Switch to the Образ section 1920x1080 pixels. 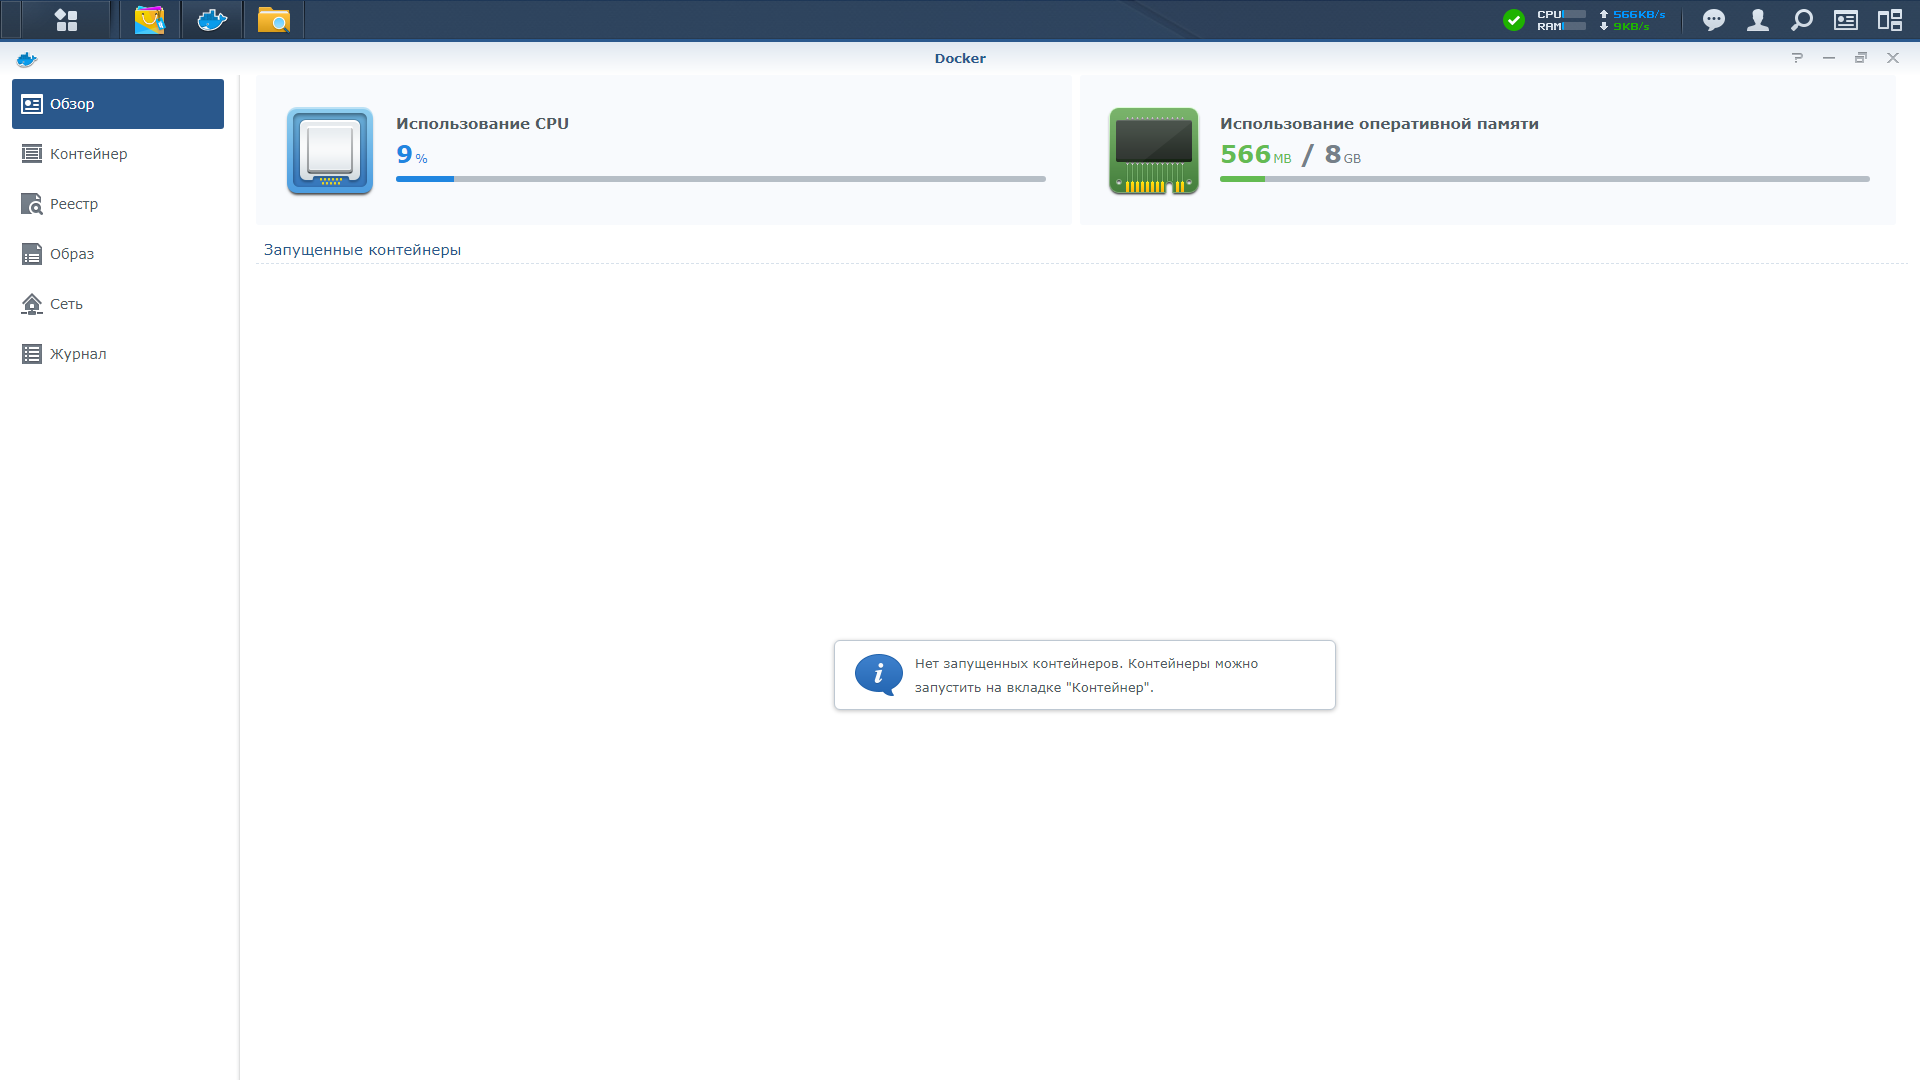(x=72, y=254)
